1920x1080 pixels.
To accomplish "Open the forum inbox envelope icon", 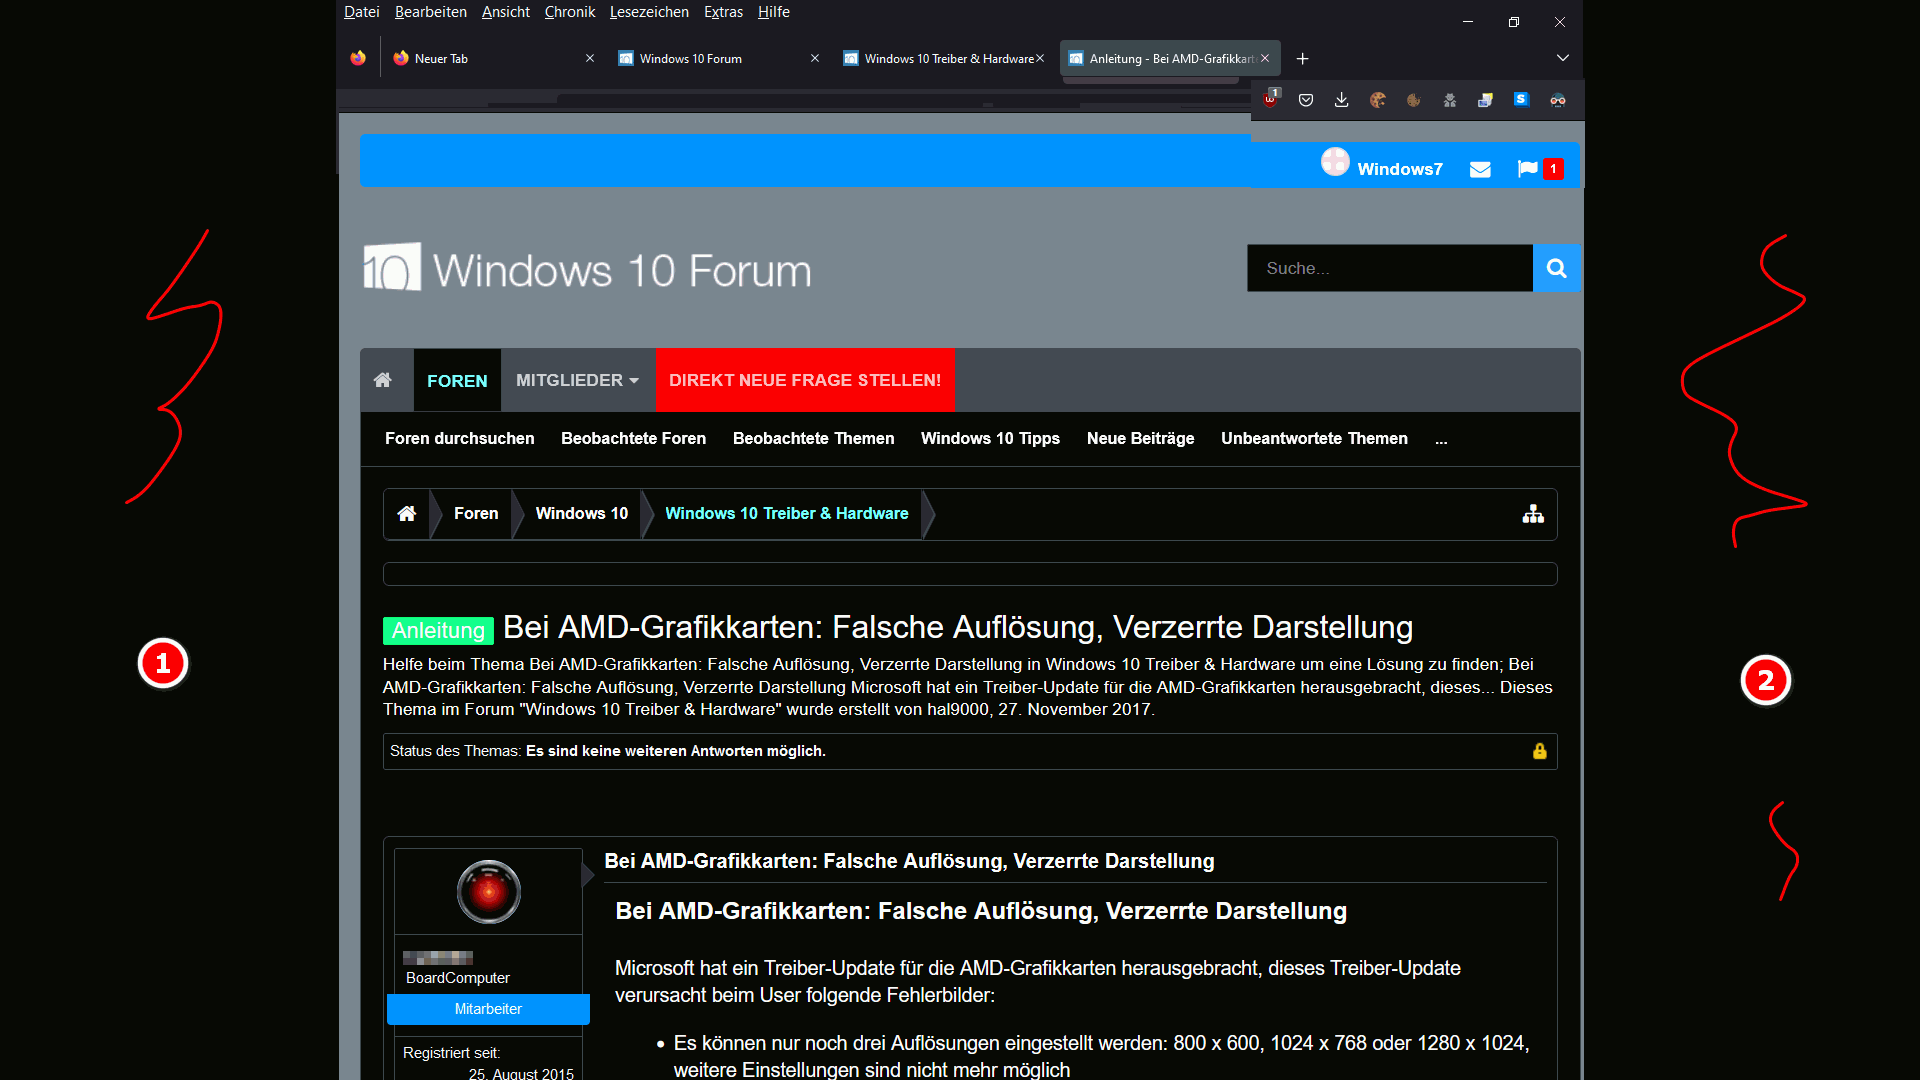I will pyautogui.click(x=1480, y=169).
